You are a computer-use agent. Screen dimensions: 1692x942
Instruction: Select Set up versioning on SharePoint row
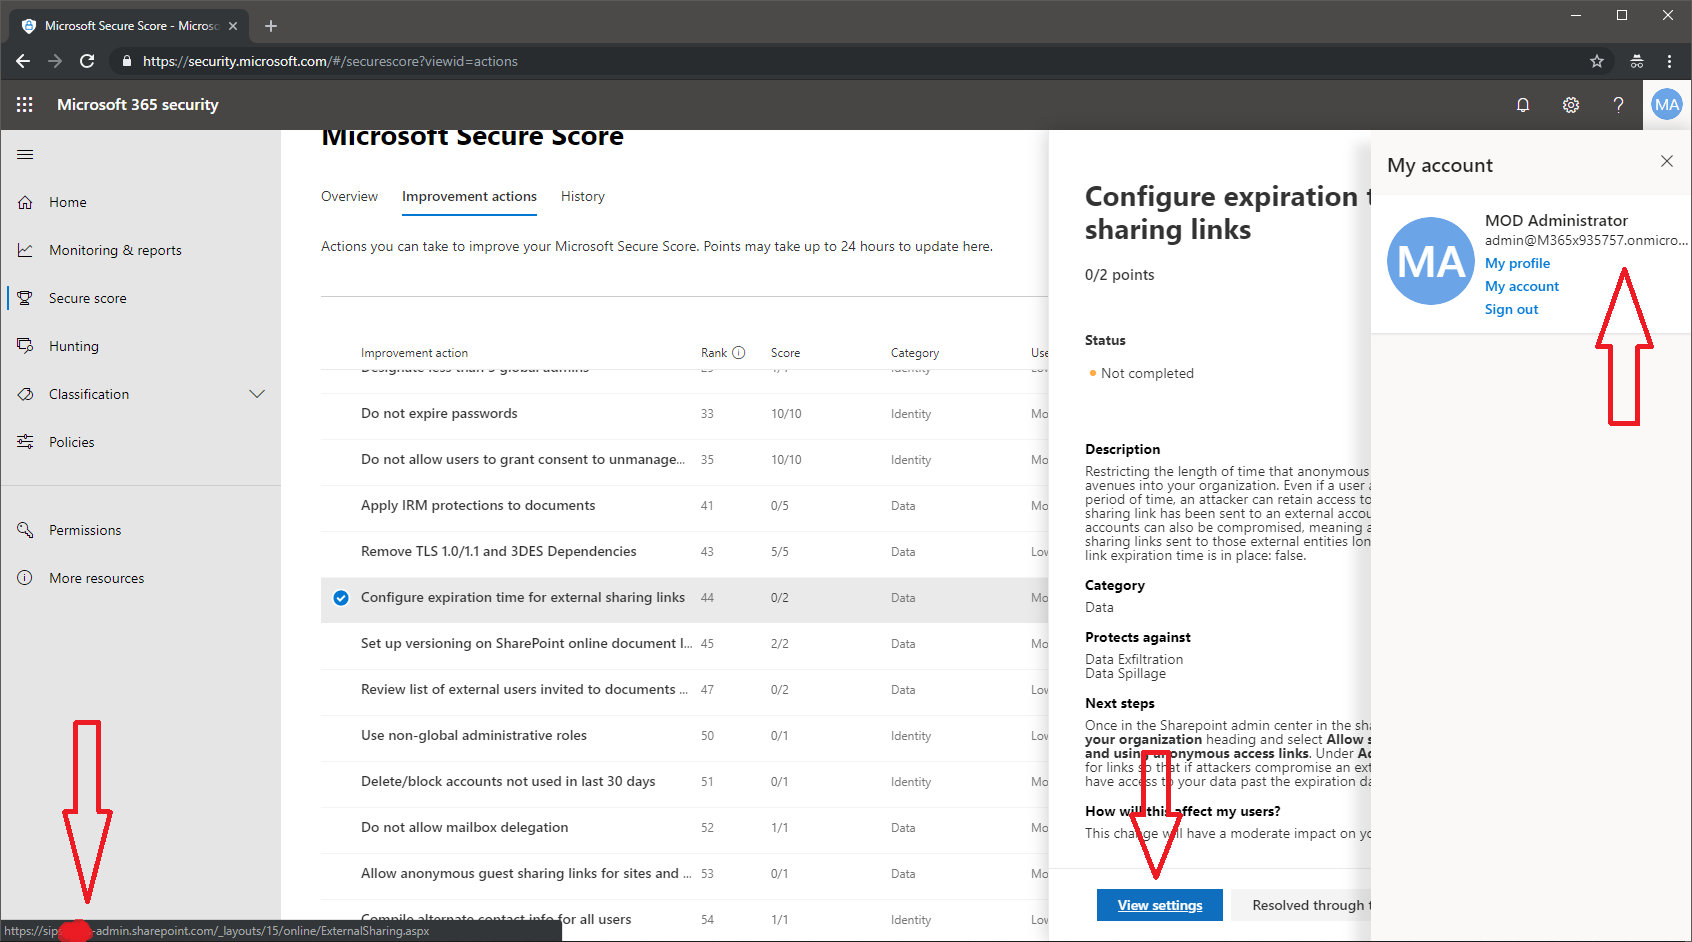[685, 644]
